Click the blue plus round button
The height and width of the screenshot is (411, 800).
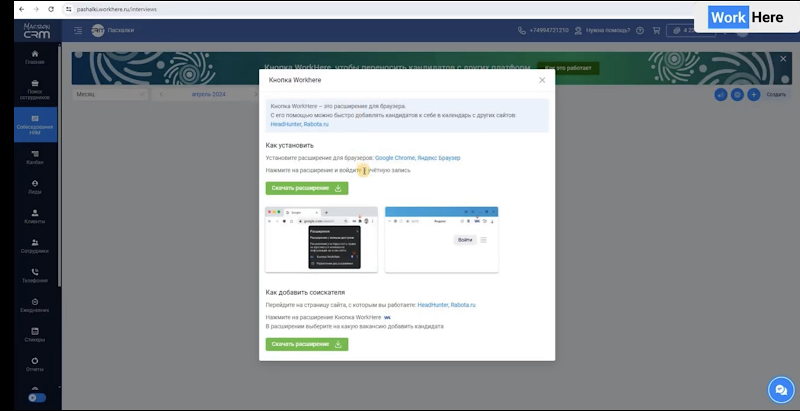[754, 94]
